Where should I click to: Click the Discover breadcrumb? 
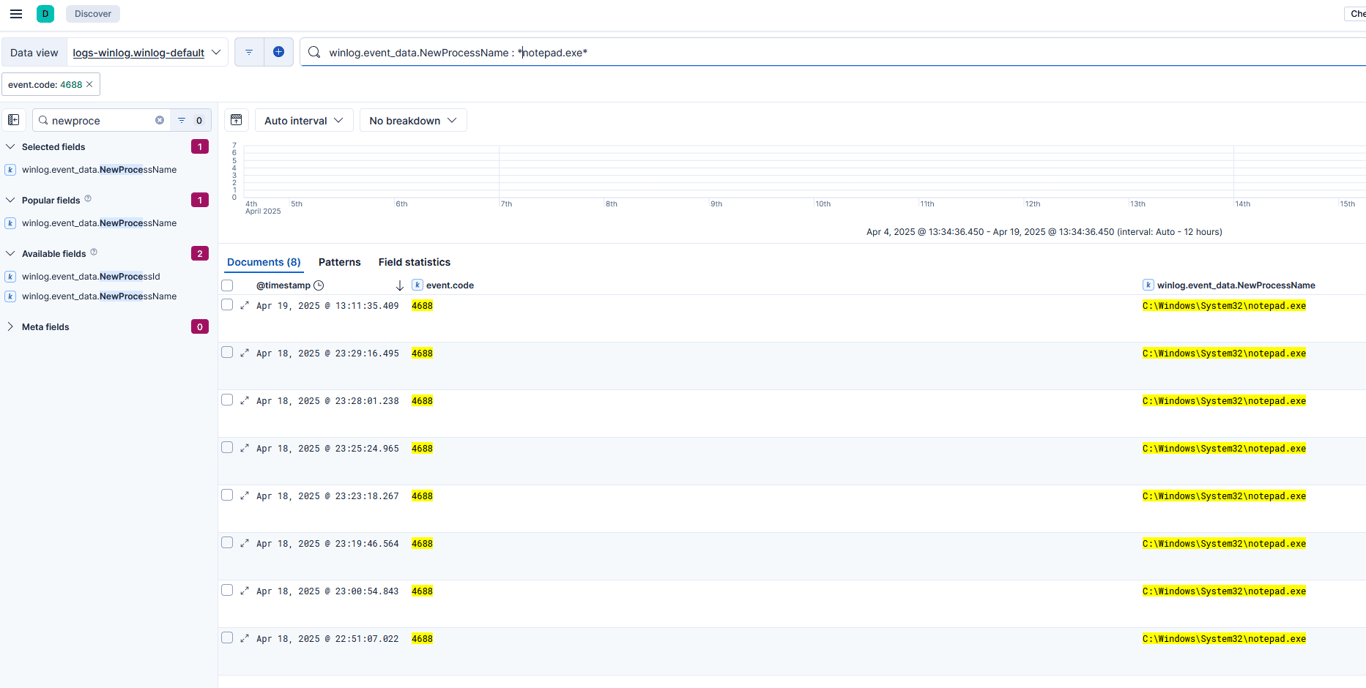(x=93, y=14)
